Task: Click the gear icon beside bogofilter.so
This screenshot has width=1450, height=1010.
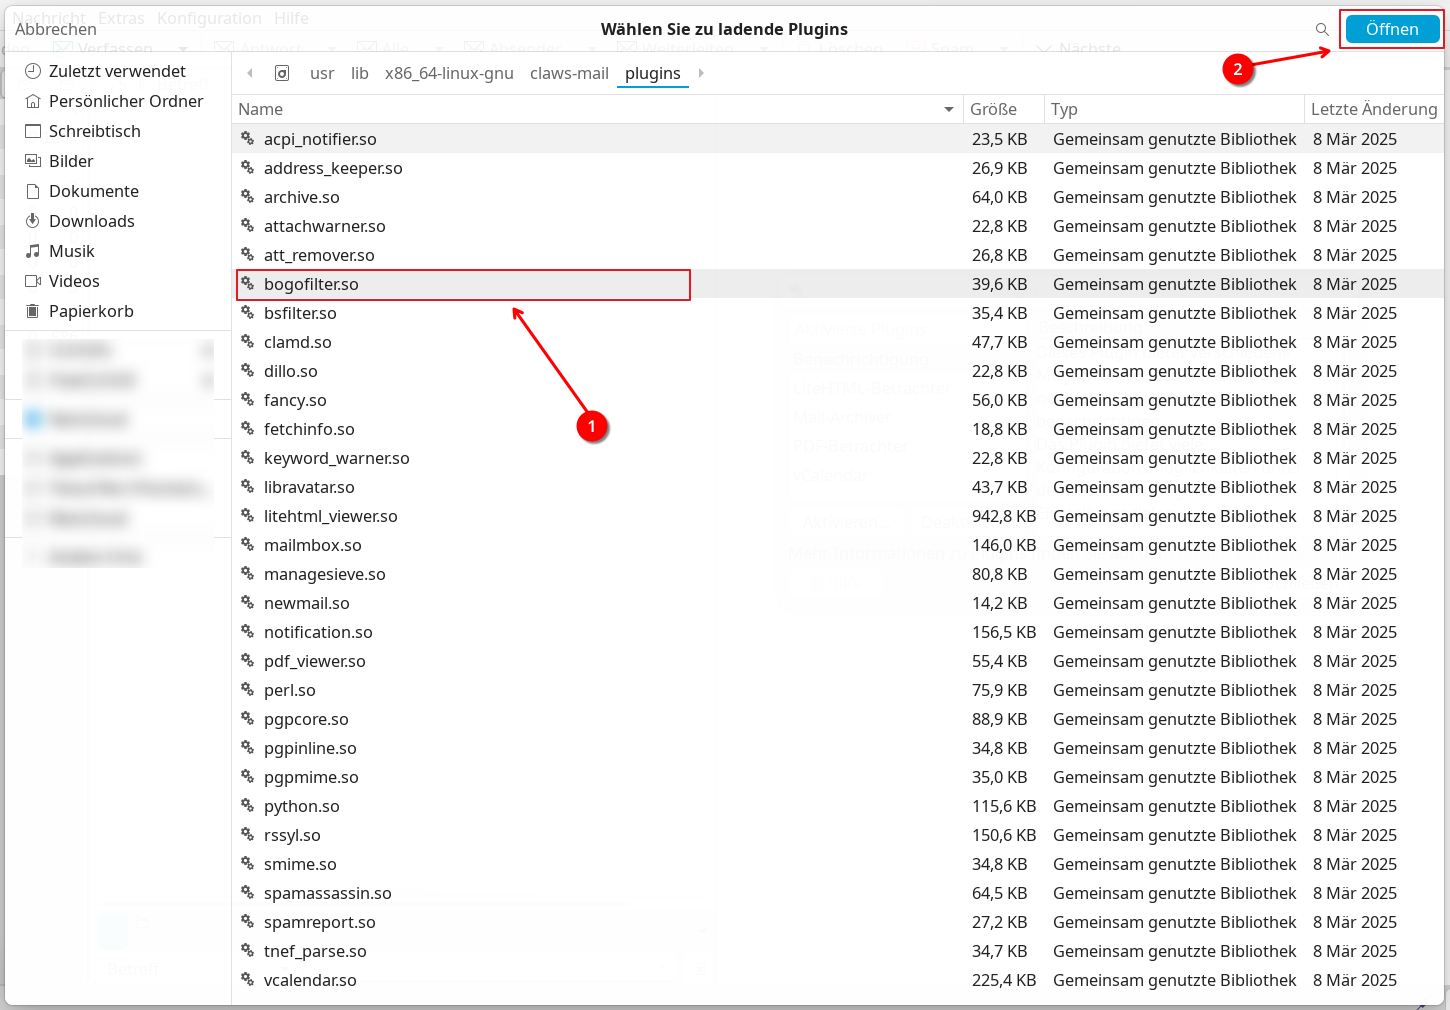Action: pyautogui.click(x=248, y=284)
